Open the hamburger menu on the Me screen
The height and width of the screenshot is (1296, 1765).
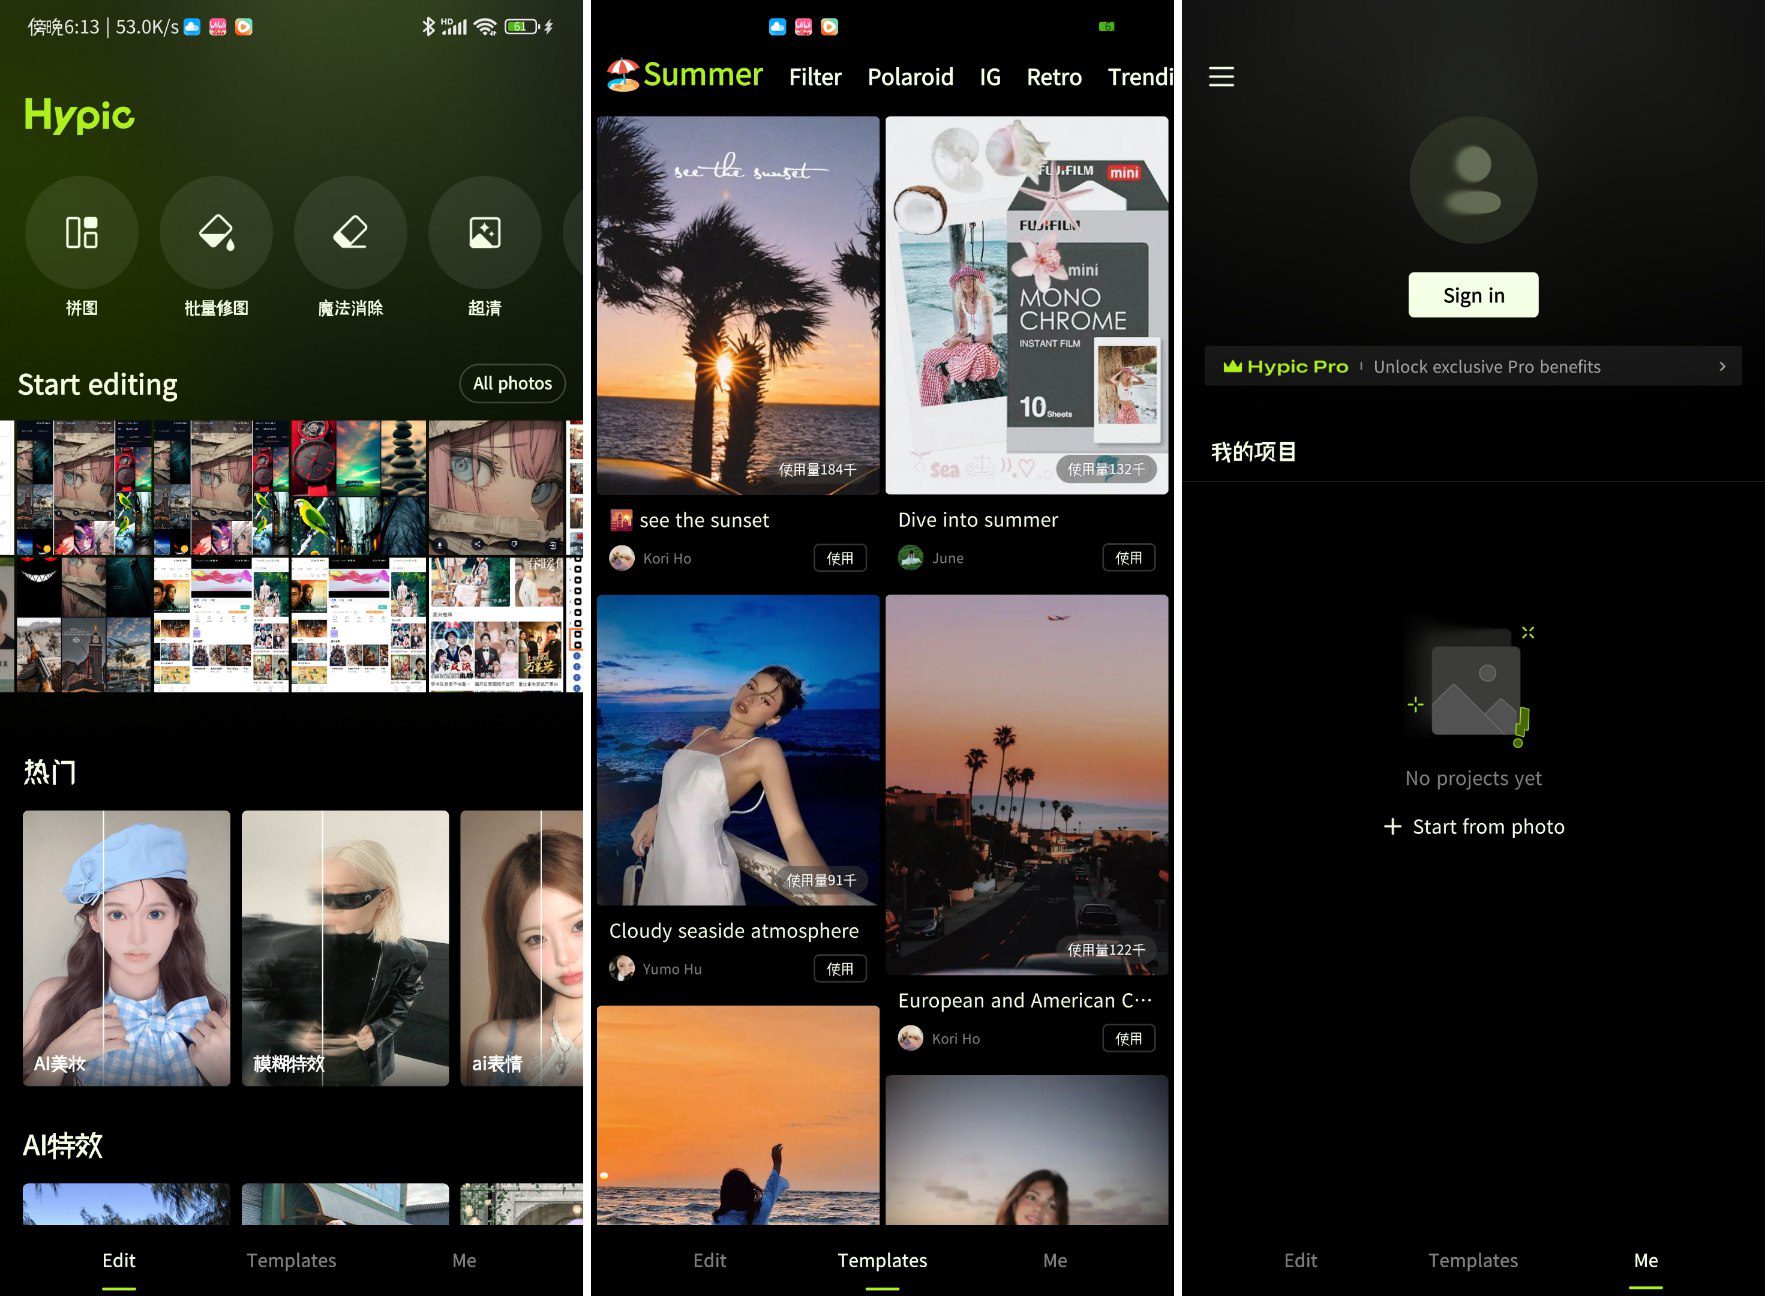click(x=1221, y=77)
